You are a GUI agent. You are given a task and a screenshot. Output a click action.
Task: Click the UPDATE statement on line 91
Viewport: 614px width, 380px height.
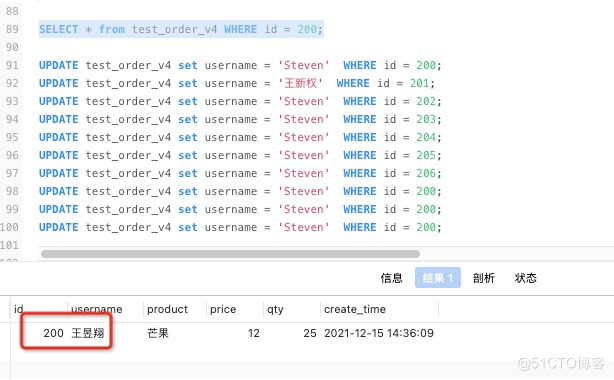point(240,65)
